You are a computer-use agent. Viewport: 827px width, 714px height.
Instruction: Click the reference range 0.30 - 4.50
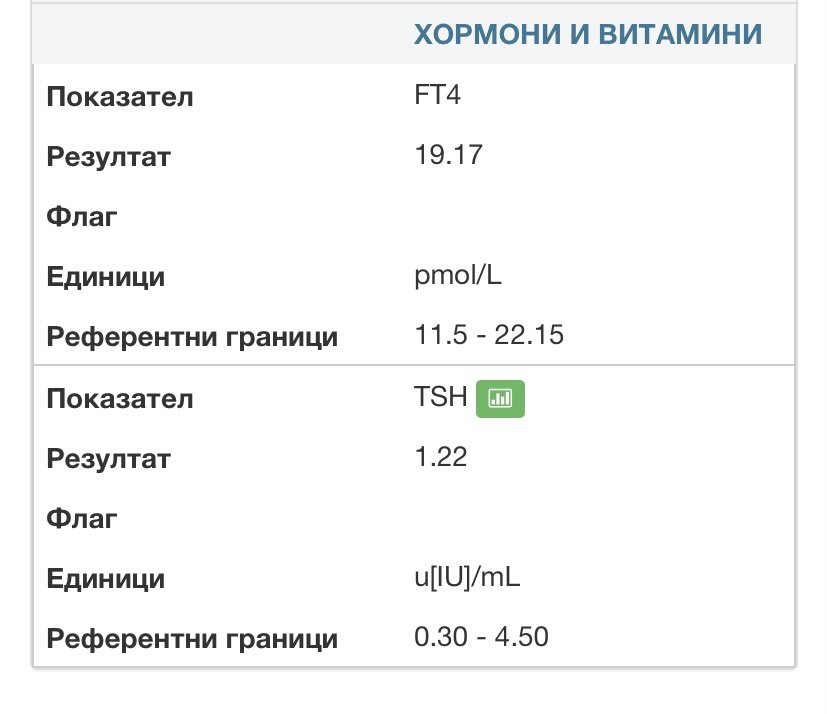(x=481, y=637)
